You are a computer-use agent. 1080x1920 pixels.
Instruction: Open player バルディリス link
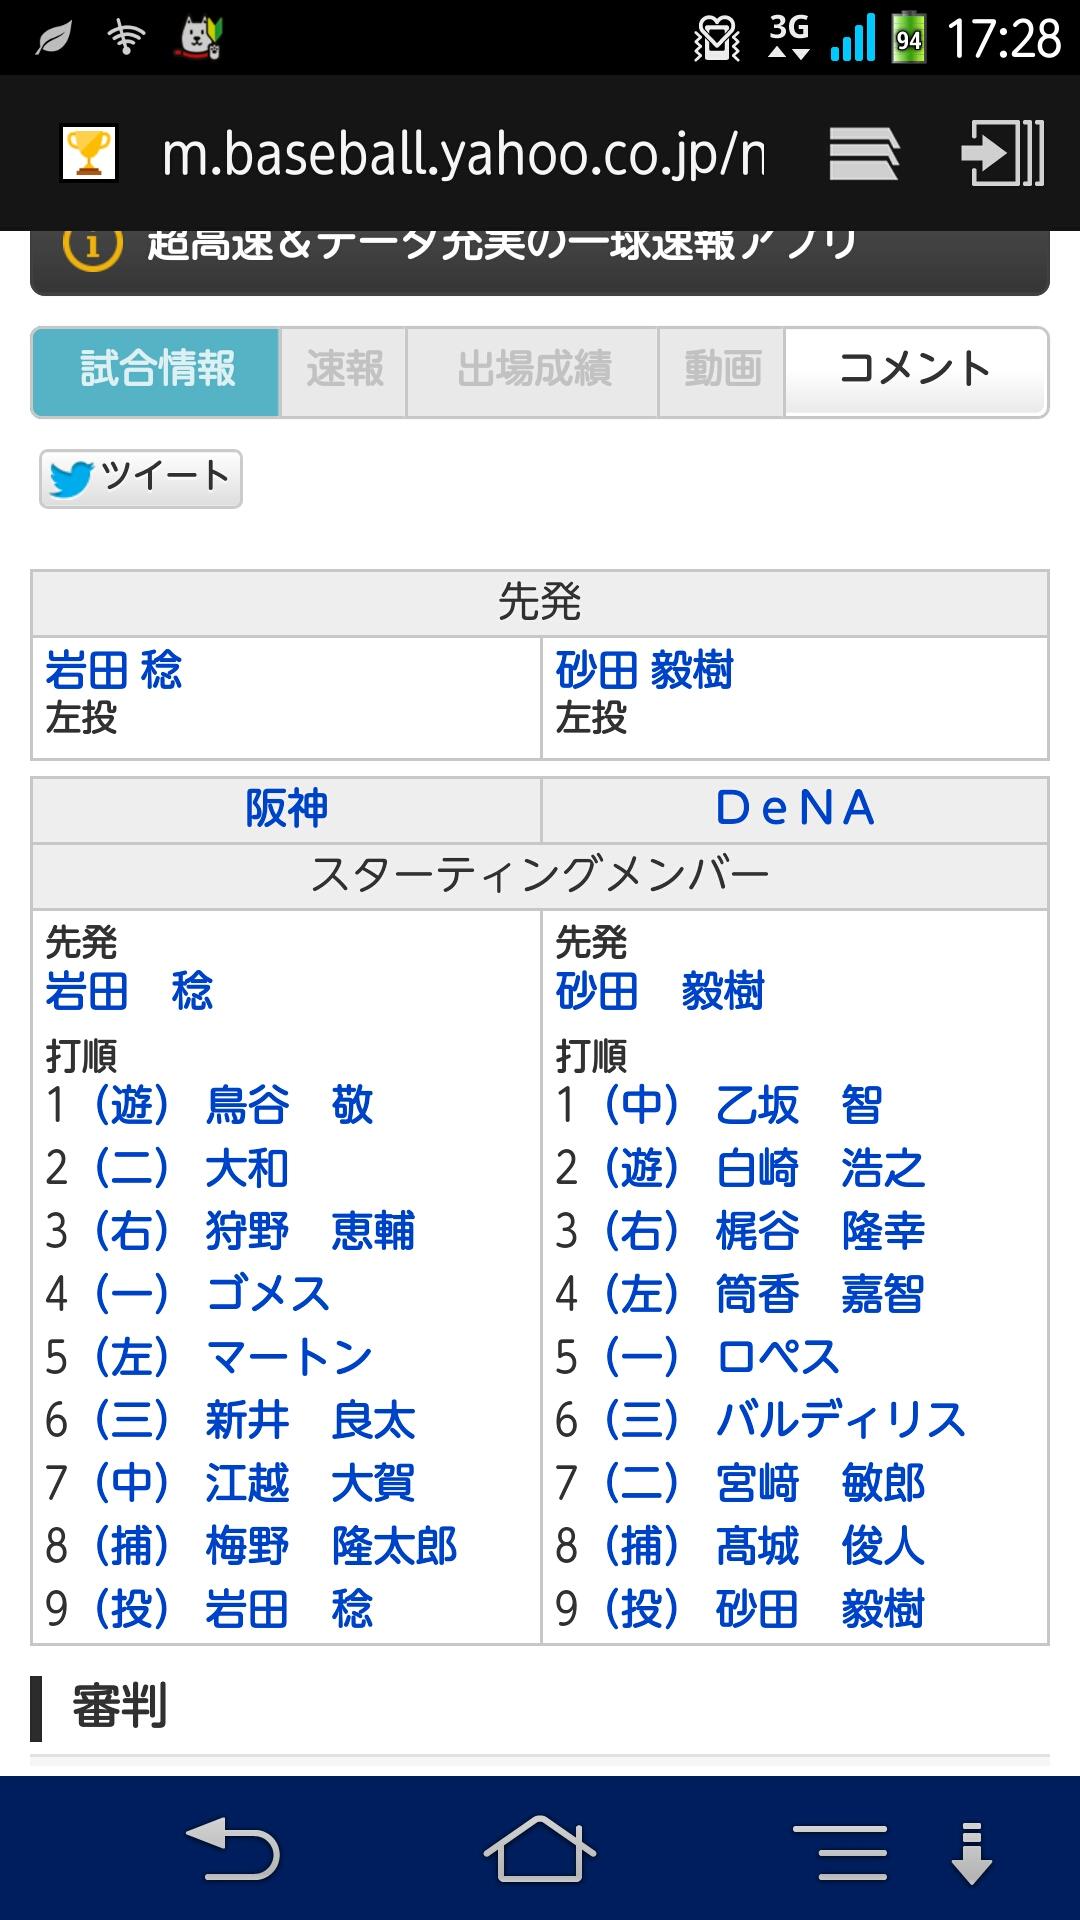(841, 1420)
